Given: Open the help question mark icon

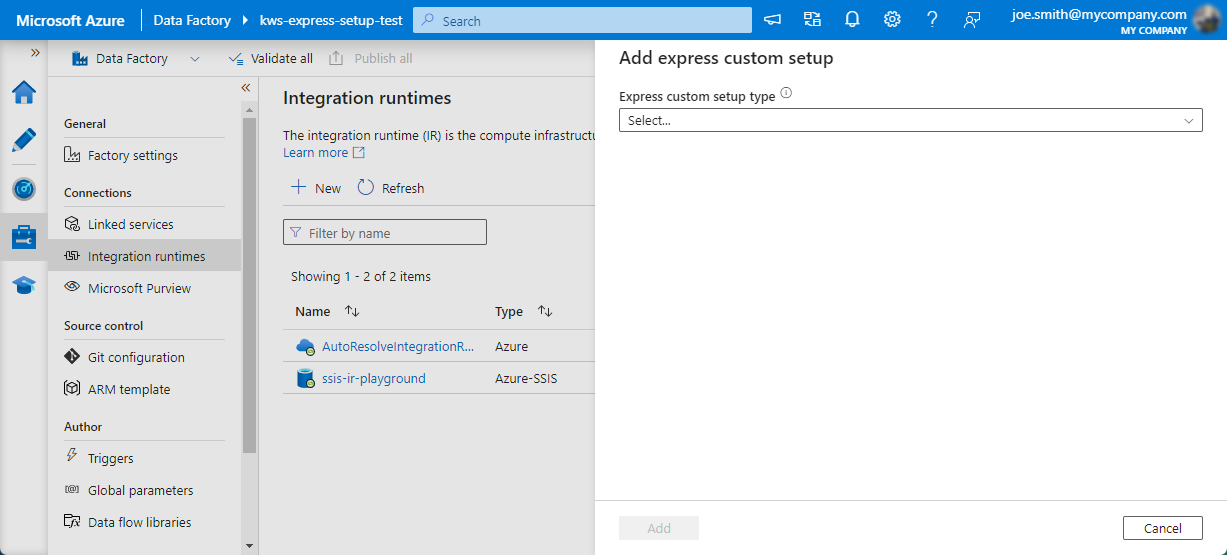Looking at the screenshot, I should [932, 20].
